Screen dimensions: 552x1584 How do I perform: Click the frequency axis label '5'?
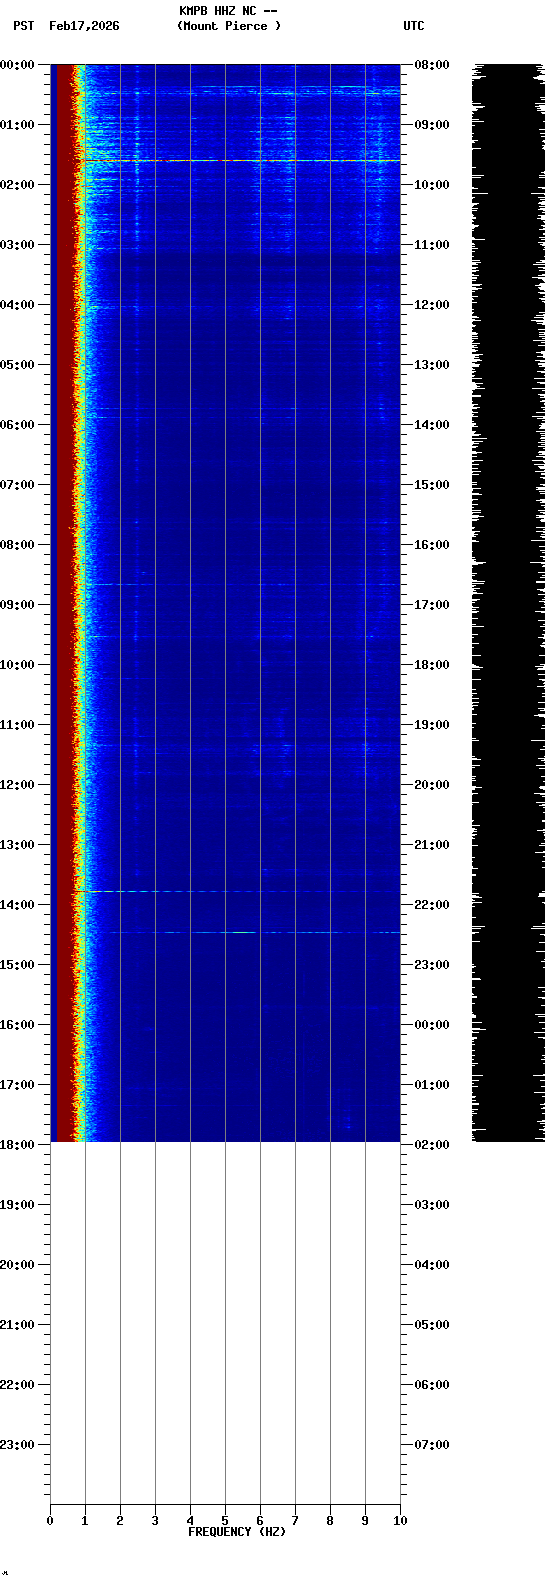coord(225,1521)
